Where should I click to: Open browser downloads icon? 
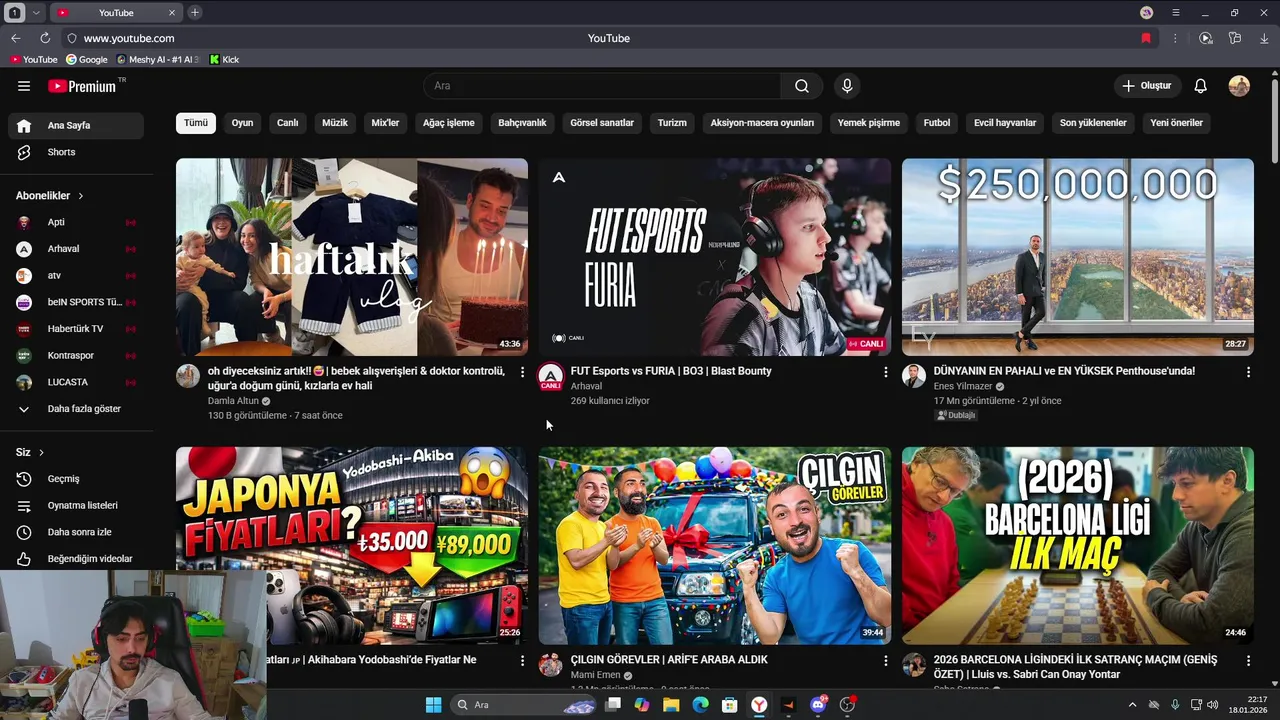[1265, 38]
